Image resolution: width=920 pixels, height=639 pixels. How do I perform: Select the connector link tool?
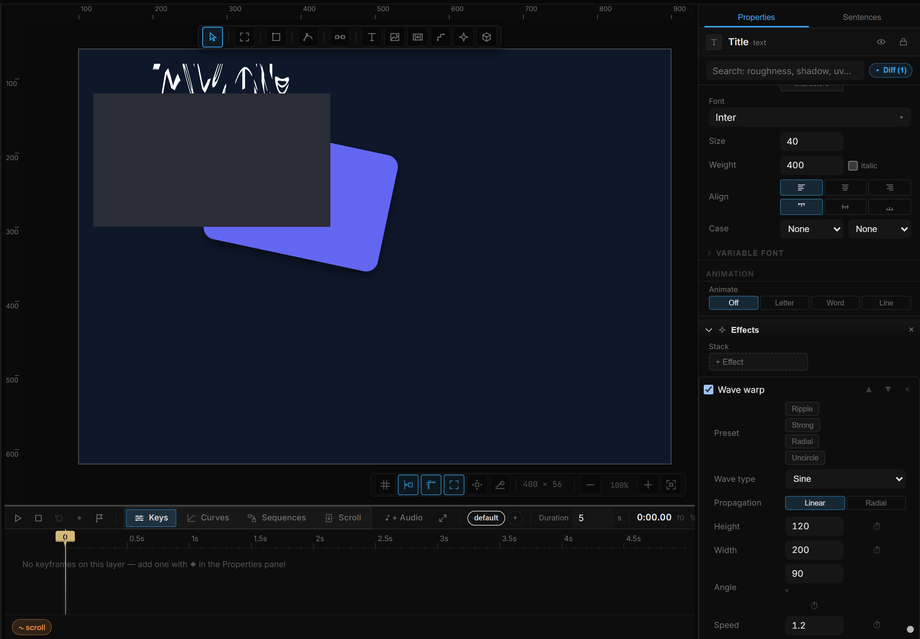click(x=340, y=37)
